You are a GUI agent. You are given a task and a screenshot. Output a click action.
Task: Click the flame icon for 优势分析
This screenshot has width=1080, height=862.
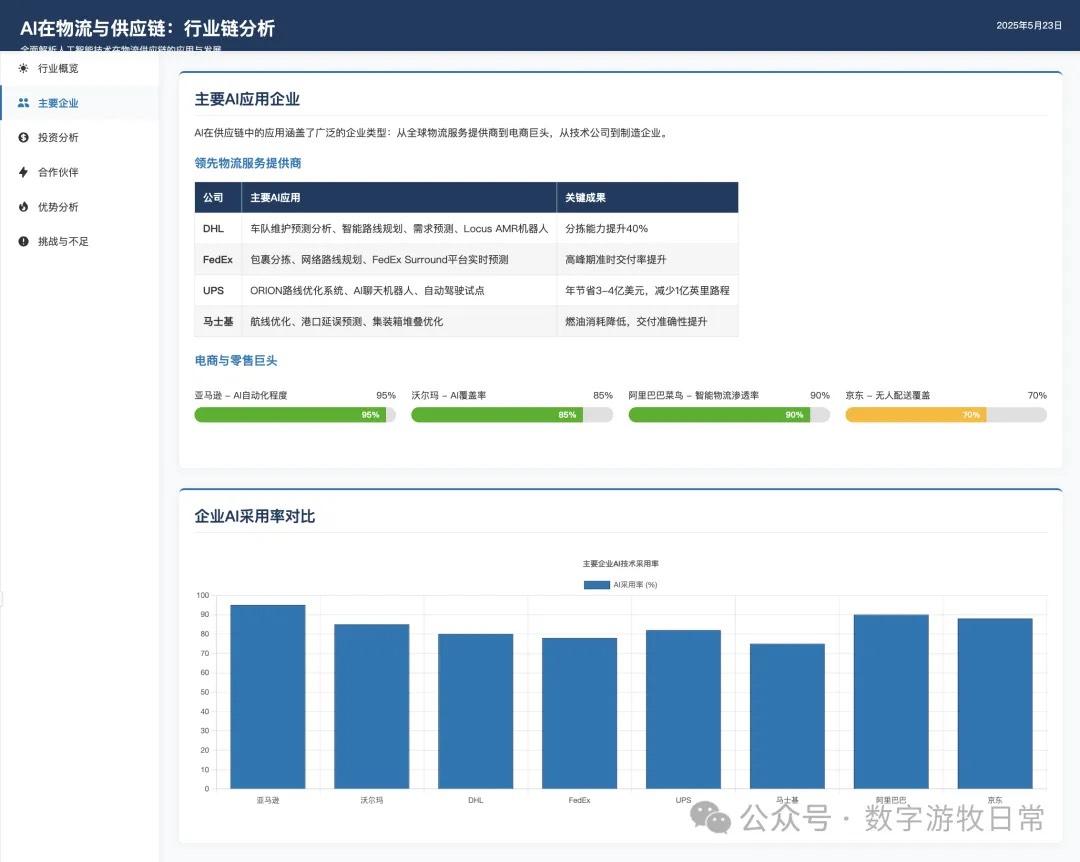pos(23,207)
